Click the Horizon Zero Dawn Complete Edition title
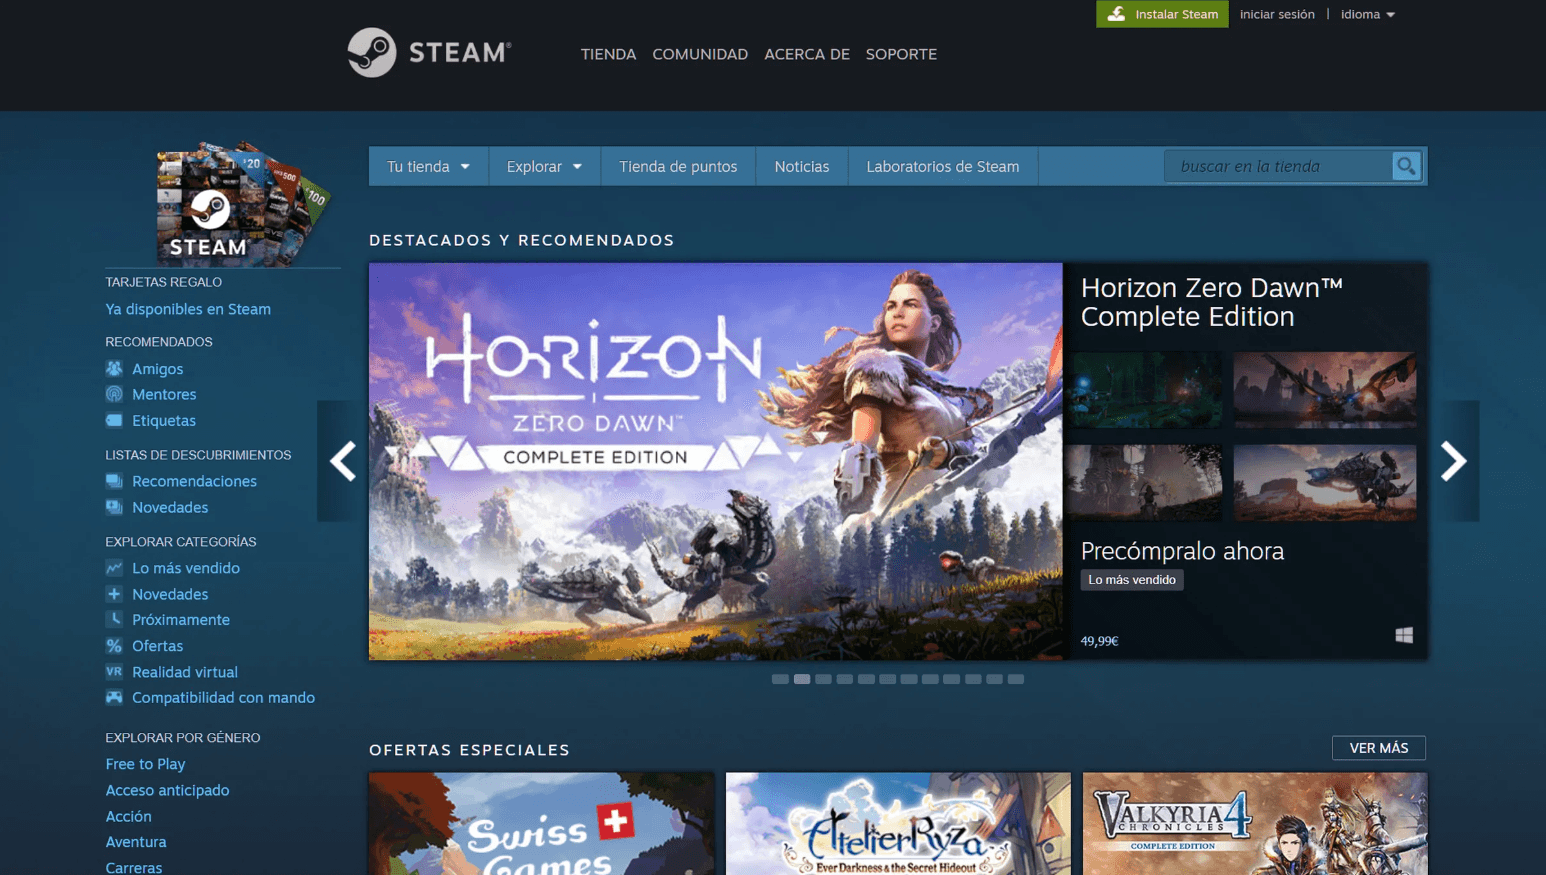Viewport: 1546px width, 875px height. (1212, 302)
